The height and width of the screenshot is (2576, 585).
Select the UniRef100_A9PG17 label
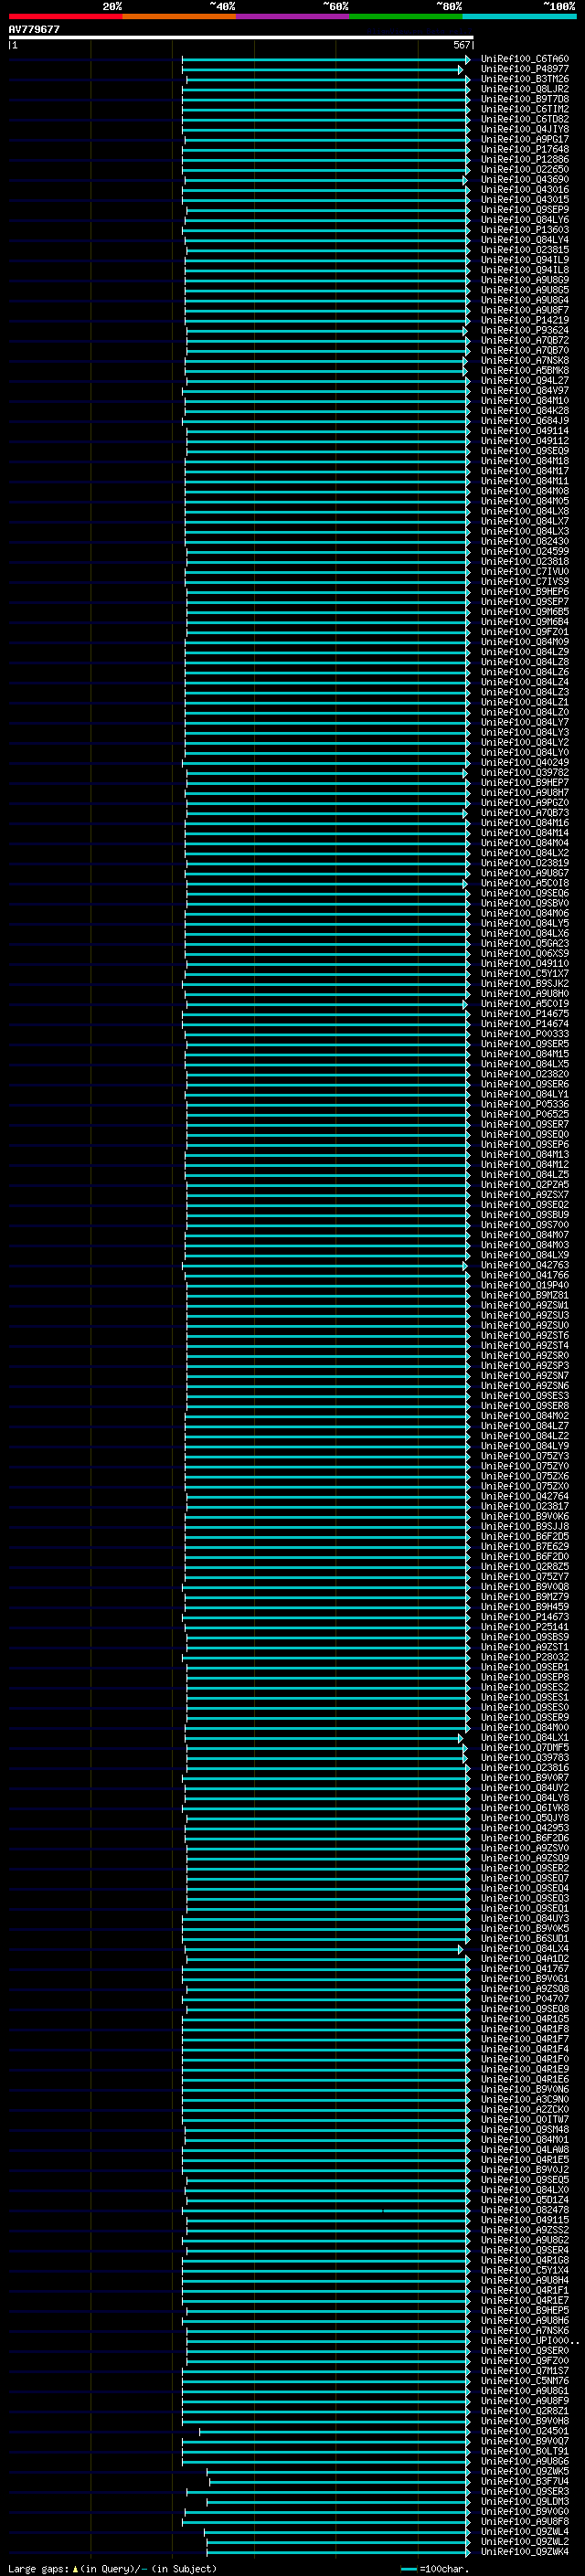coord(524,139)
